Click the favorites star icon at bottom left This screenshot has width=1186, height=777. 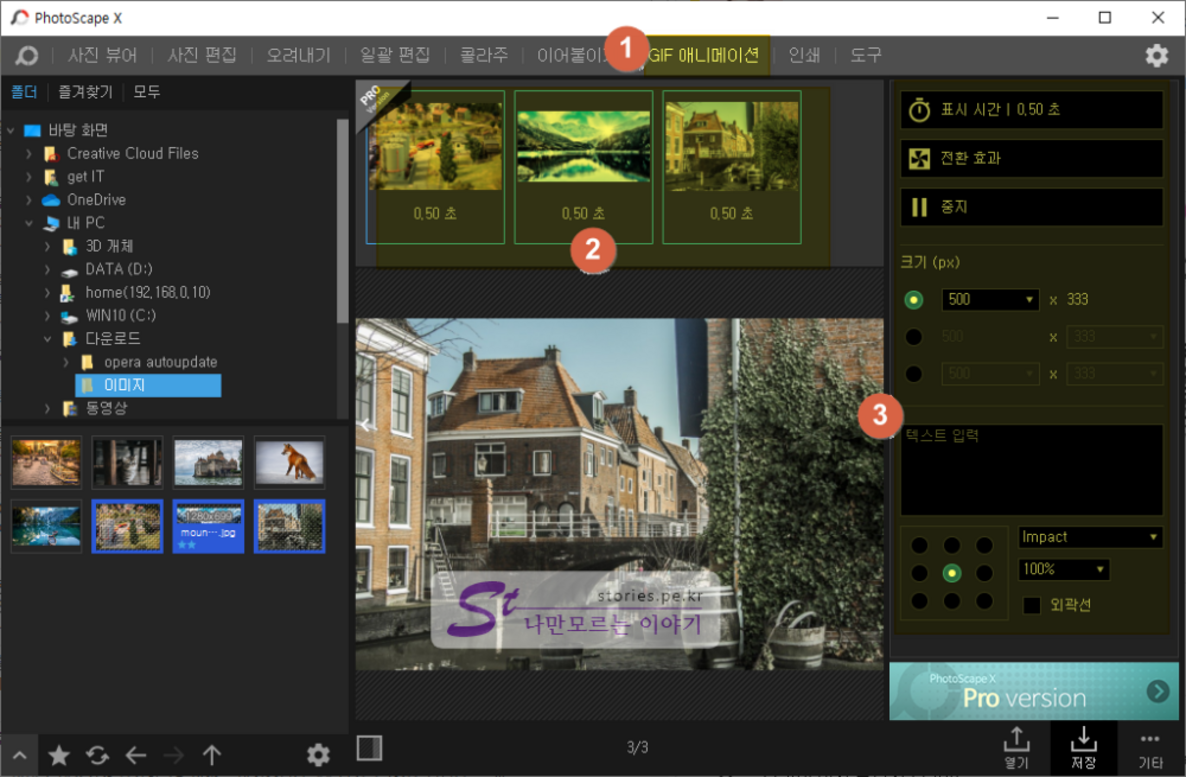59,756
